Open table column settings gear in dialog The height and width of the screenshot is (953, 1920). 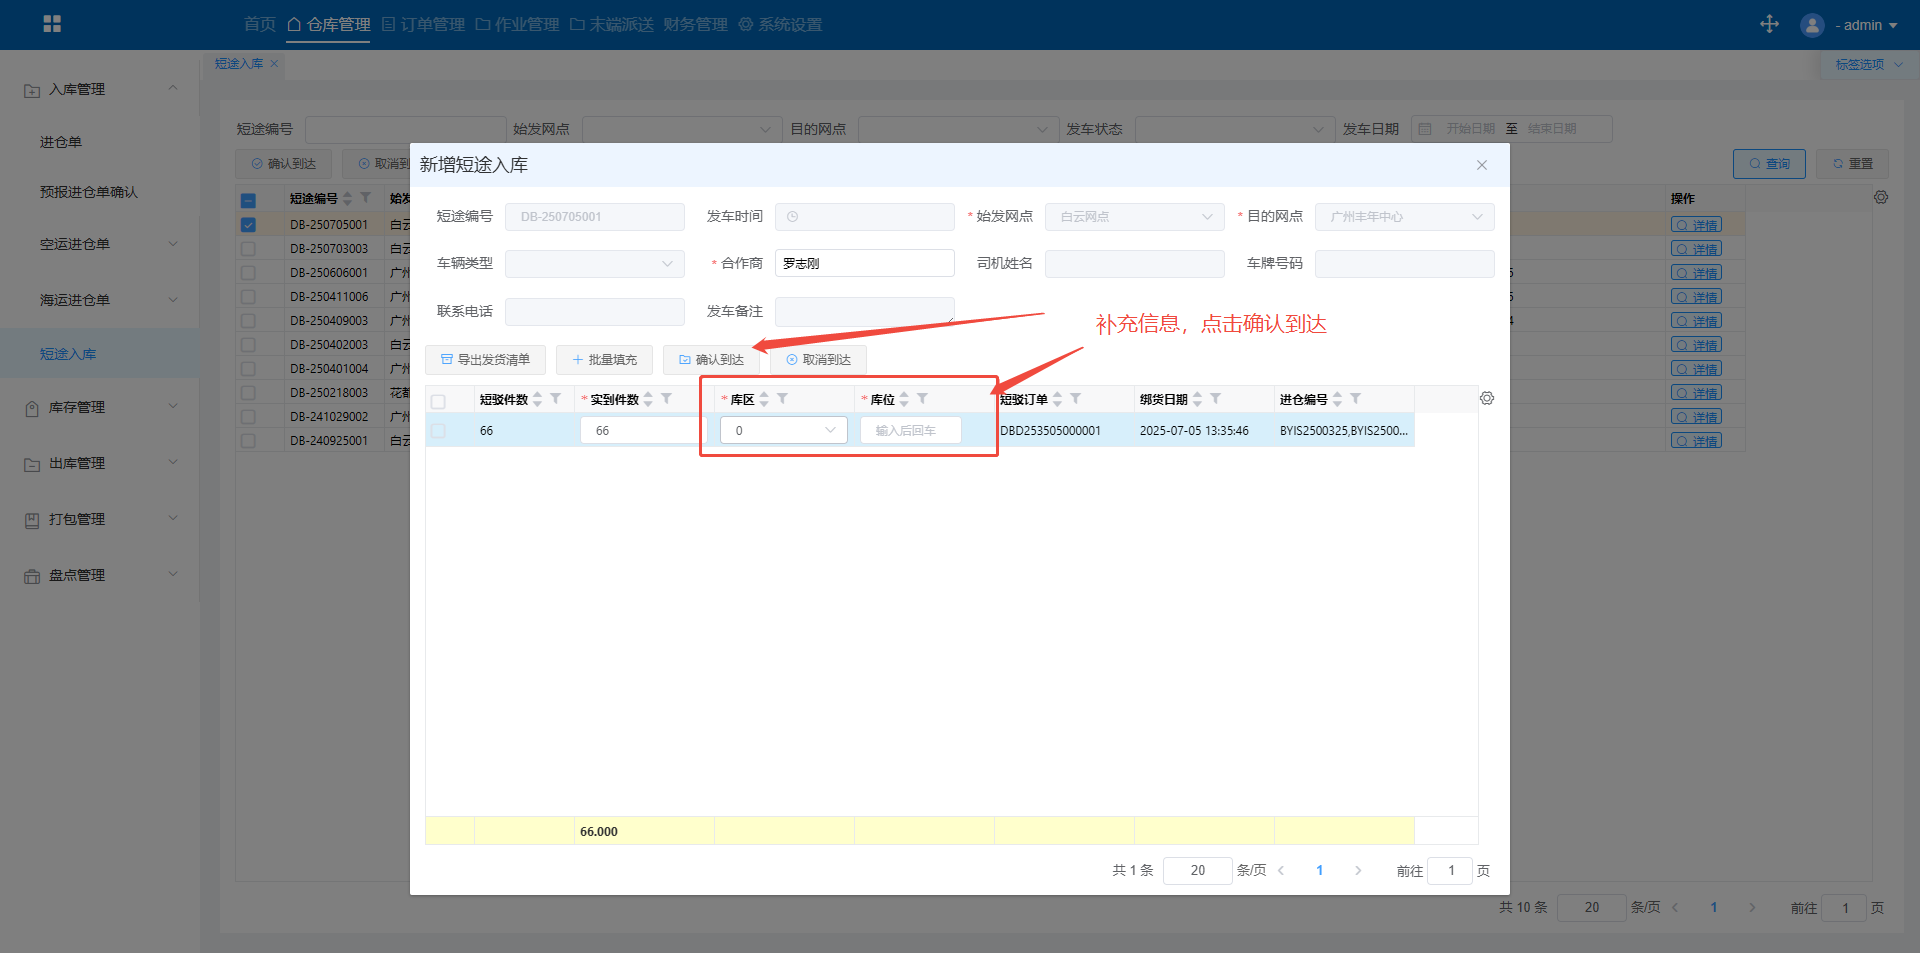[1487, 398]
